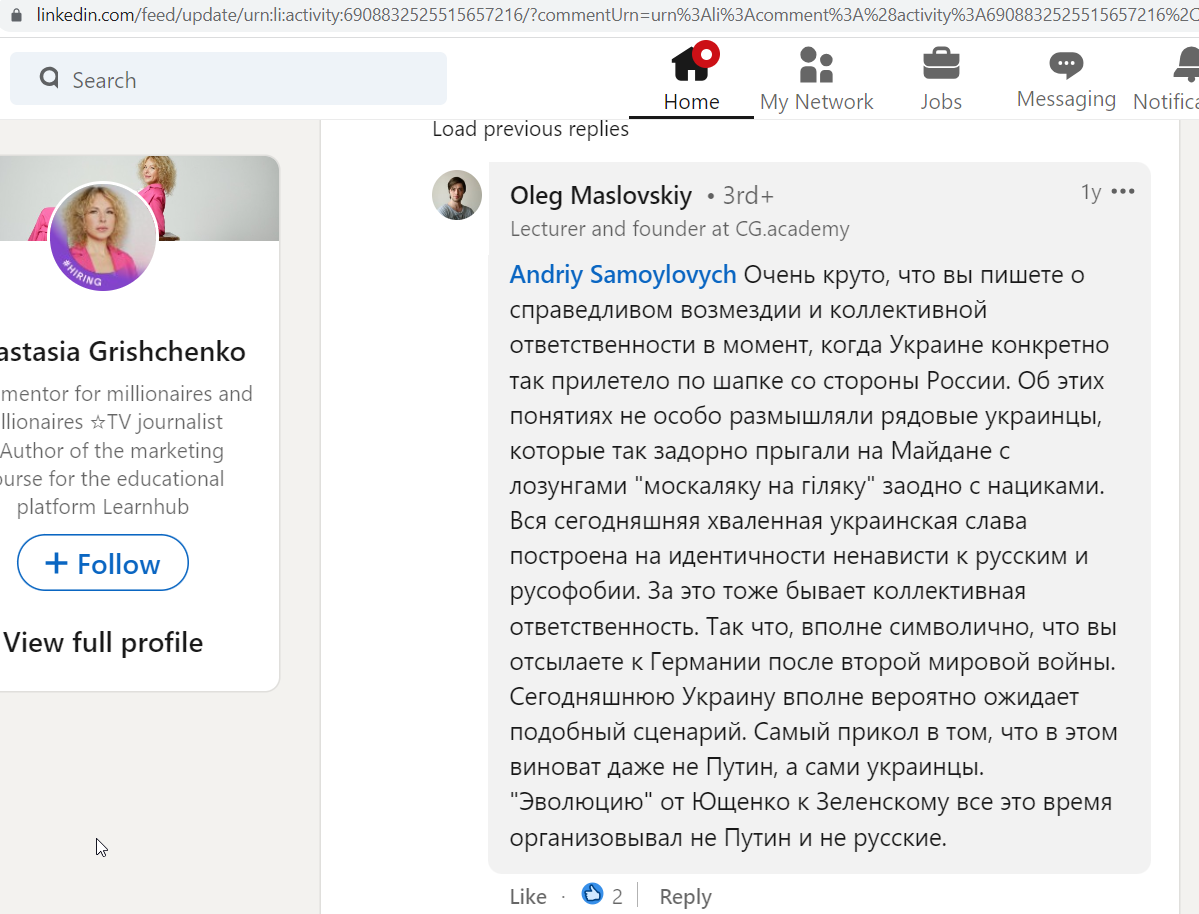View the 2 reactions count
This screenshot has height=914, width=1199.
coord(617,896)
